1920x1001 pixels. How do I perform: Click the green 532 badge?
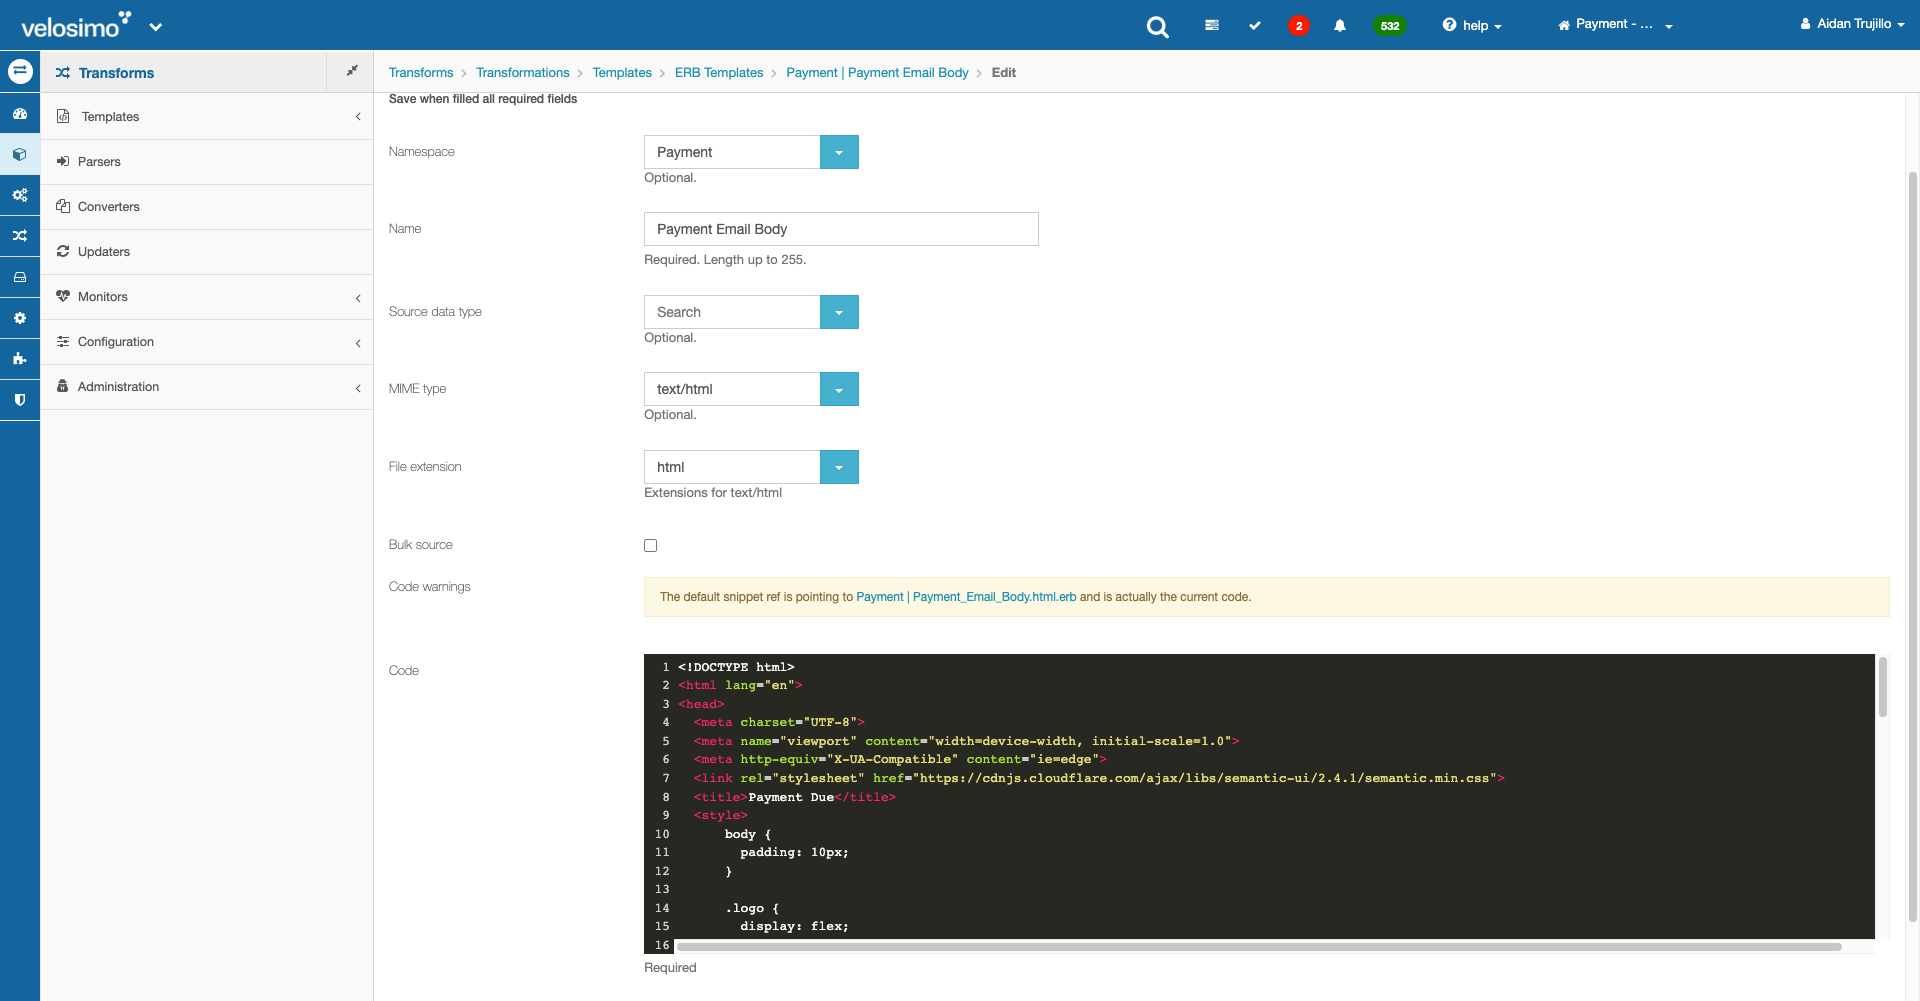point(1390,26)
